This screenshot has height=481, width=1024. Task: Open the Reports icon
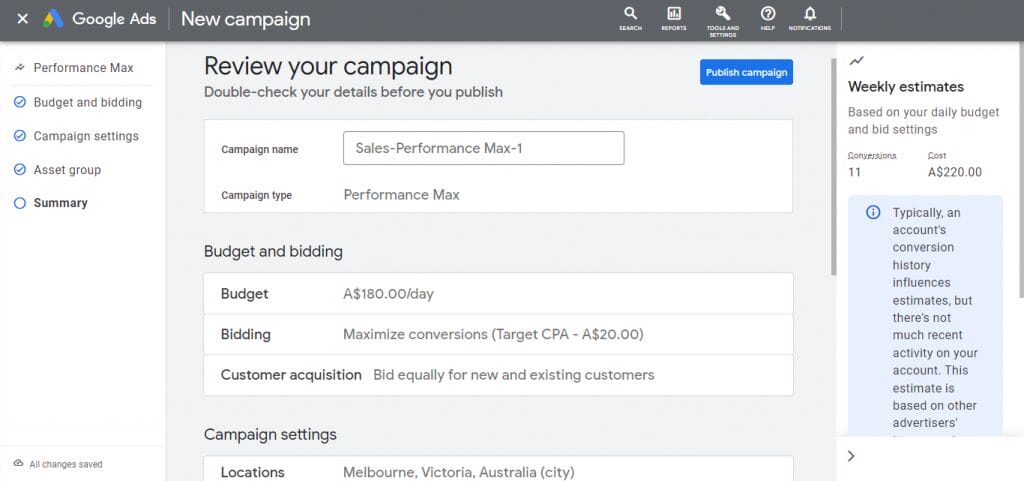tap(674, 14)
